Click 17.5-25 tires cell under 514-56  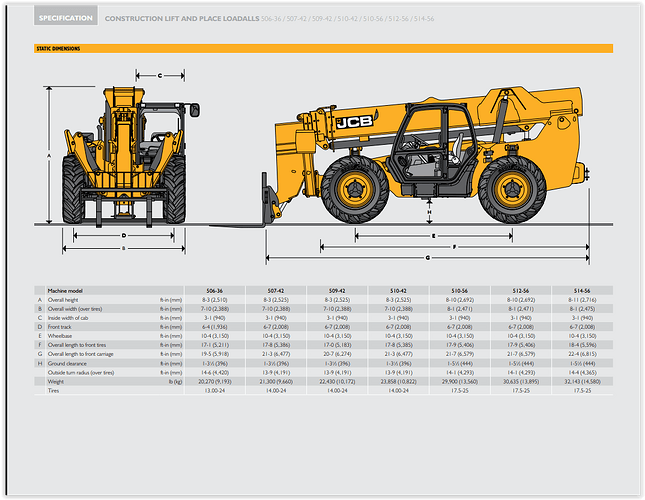pos(582,391)
